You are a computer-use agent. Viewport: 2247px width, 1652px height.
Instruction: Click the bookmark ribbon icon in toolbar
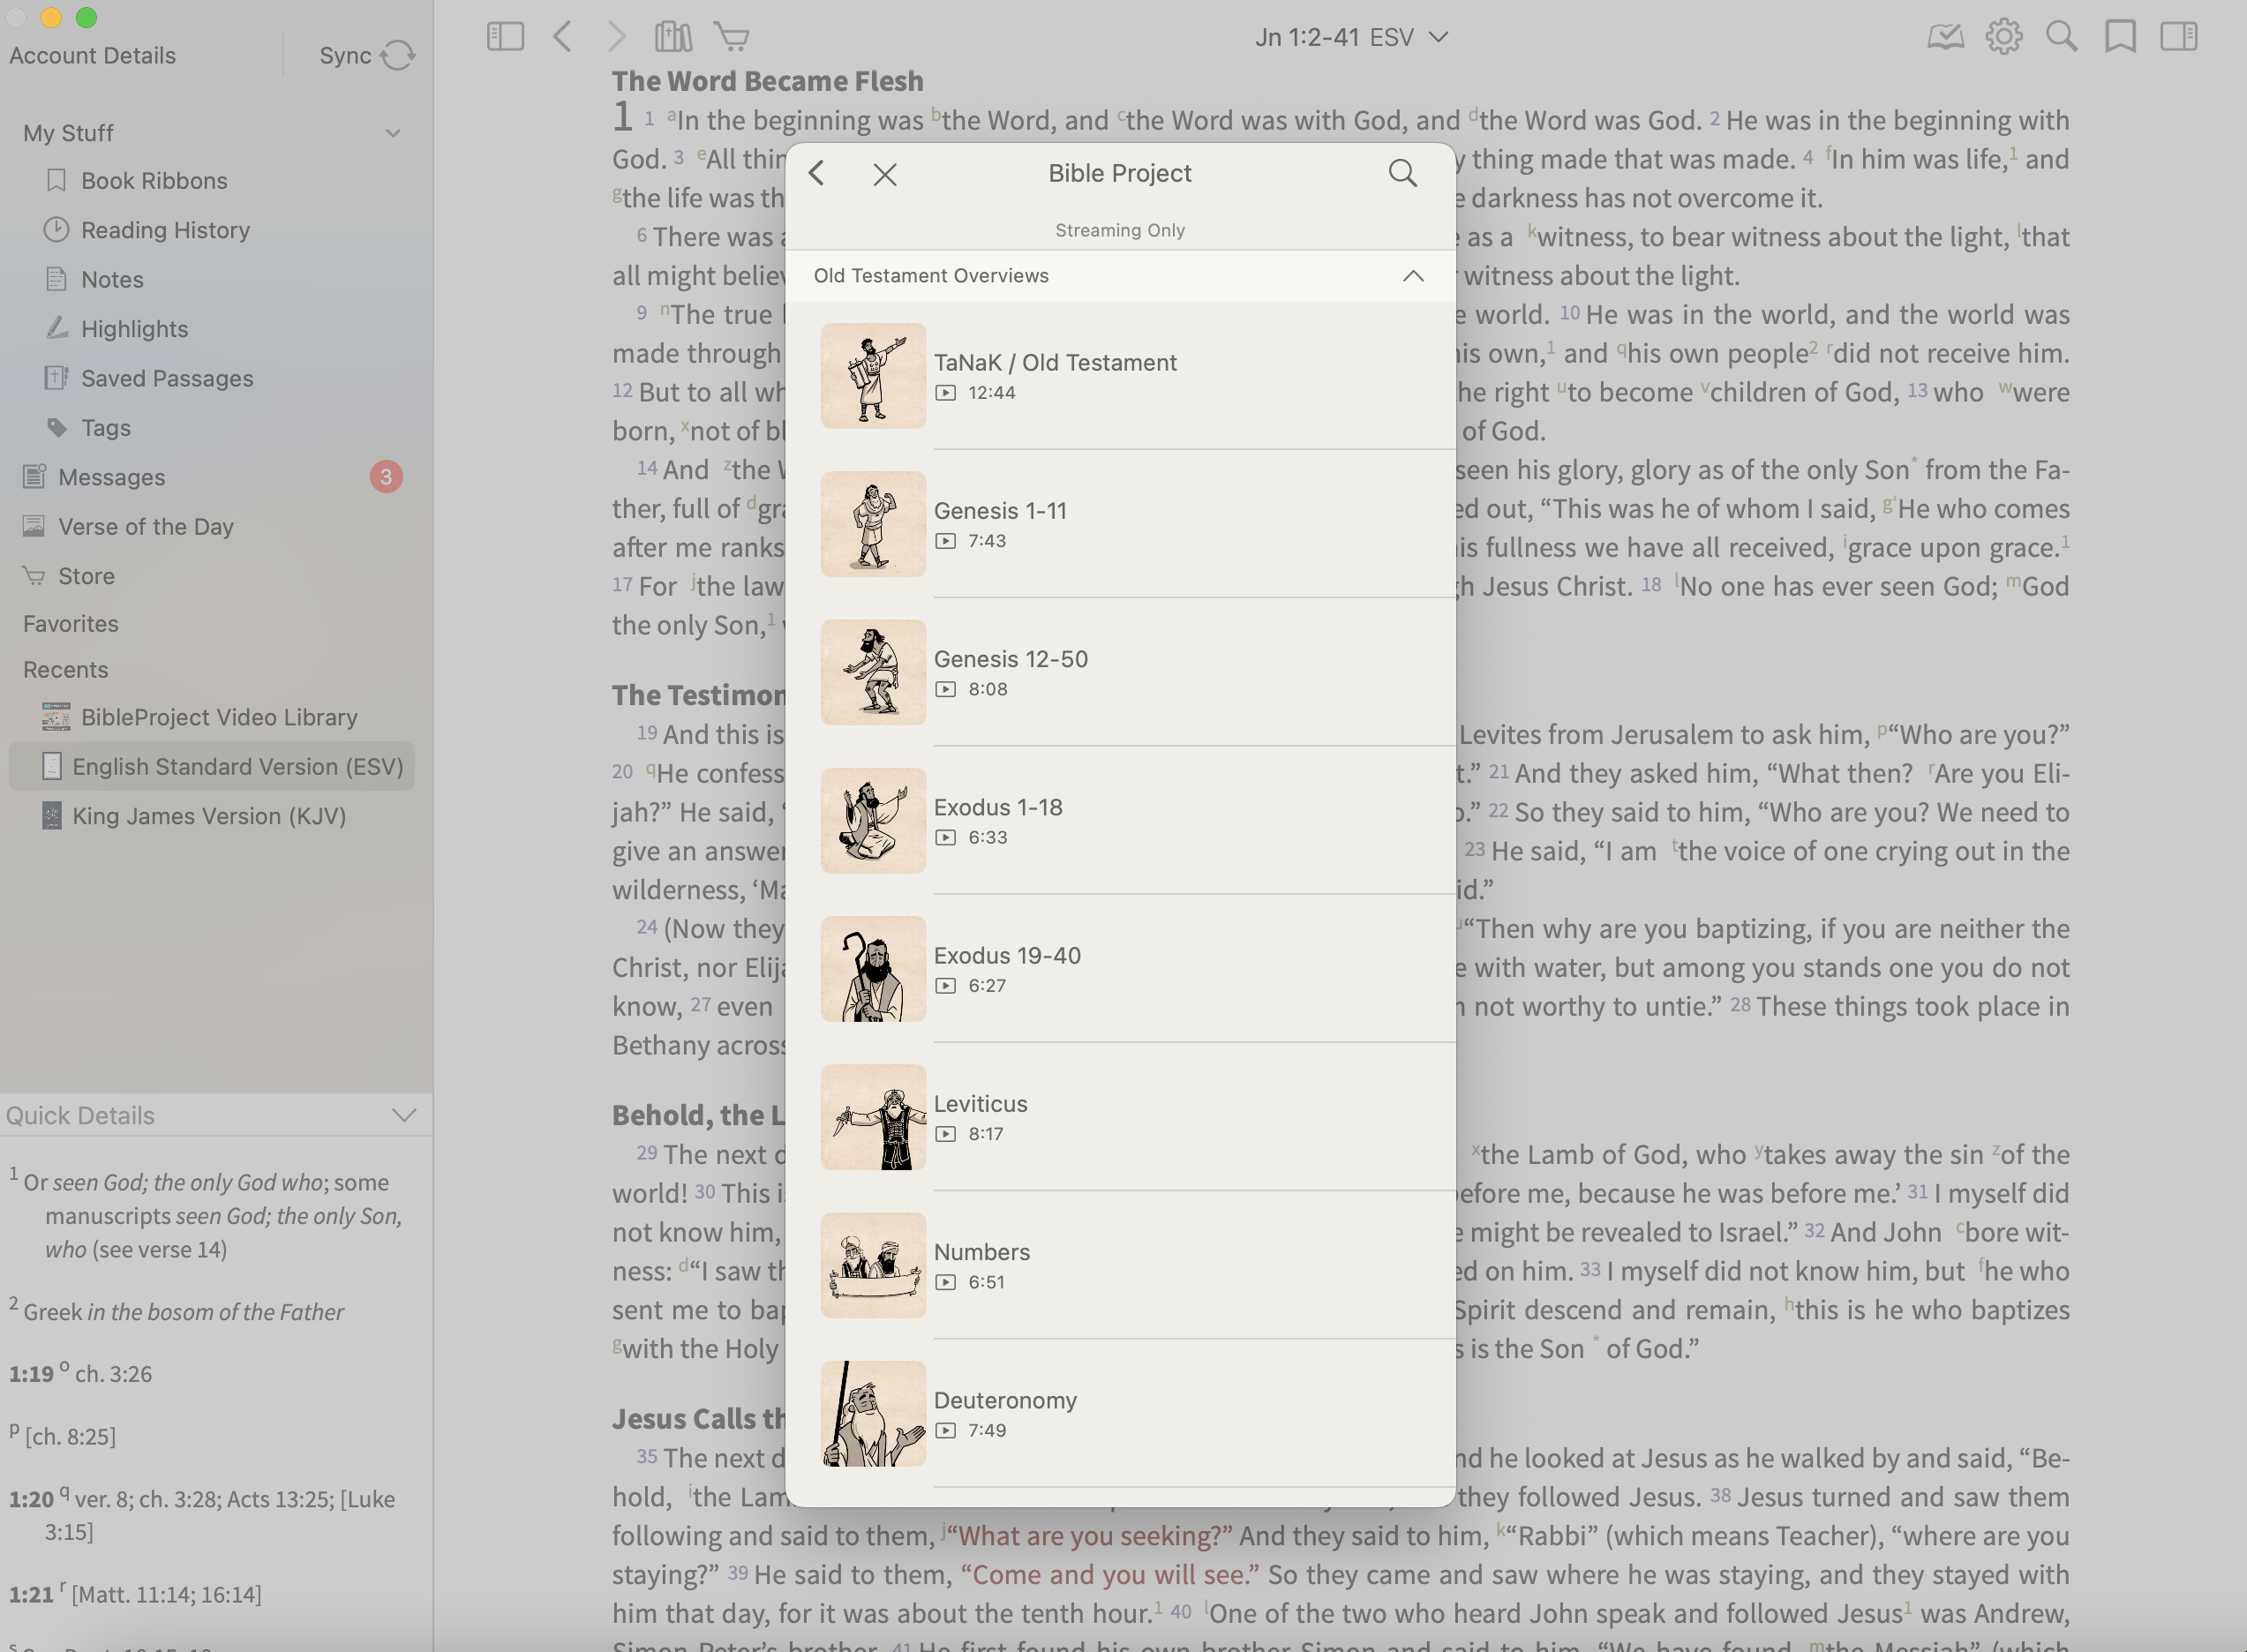point(2120,37)
